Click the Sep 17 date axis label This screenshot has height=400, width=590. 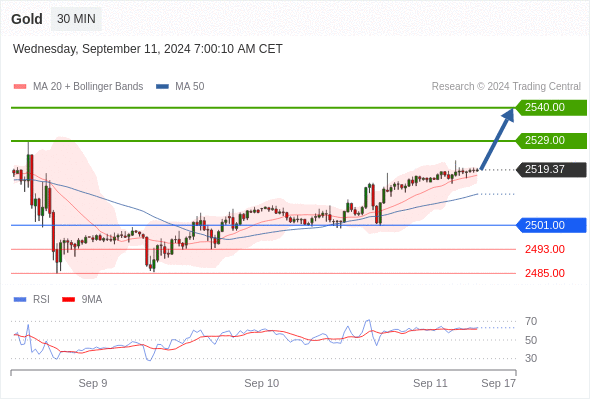pos(499,383)
